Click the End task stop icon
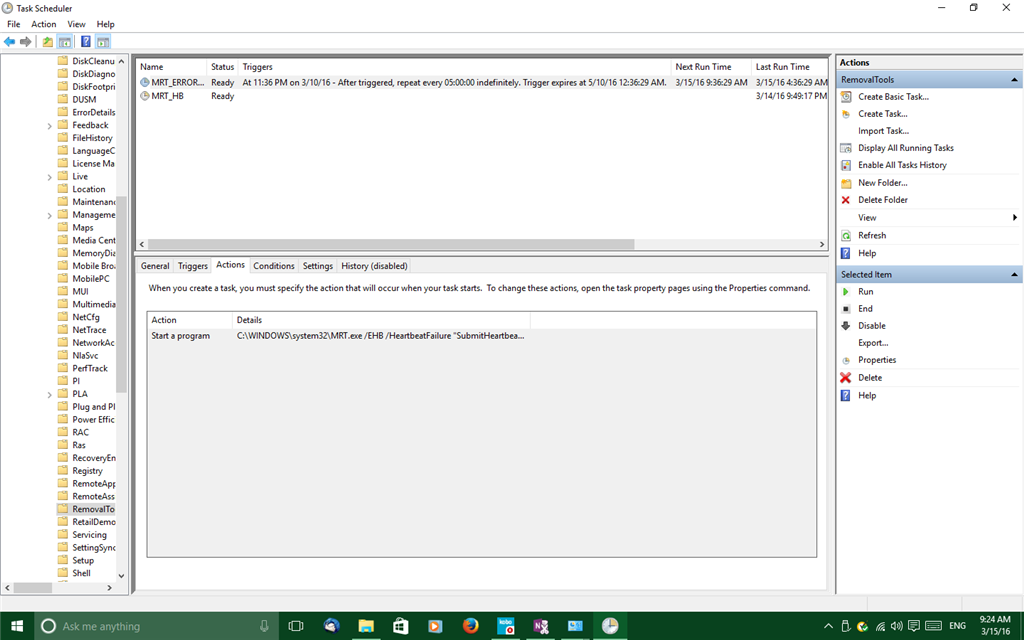Image resolution: width=1024 pixels, height=640 pixels. (x=846, y=309)
